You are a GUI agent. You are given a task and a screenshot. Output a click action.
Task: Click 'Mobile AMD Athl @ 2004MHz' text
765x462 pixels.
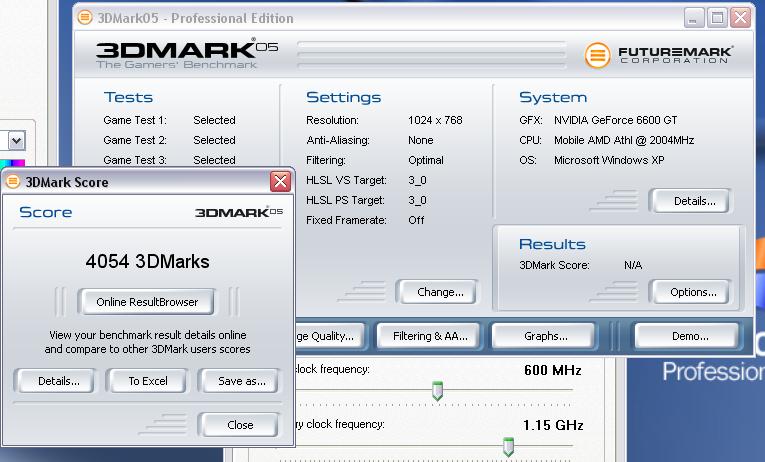click(x=624, y=140)
